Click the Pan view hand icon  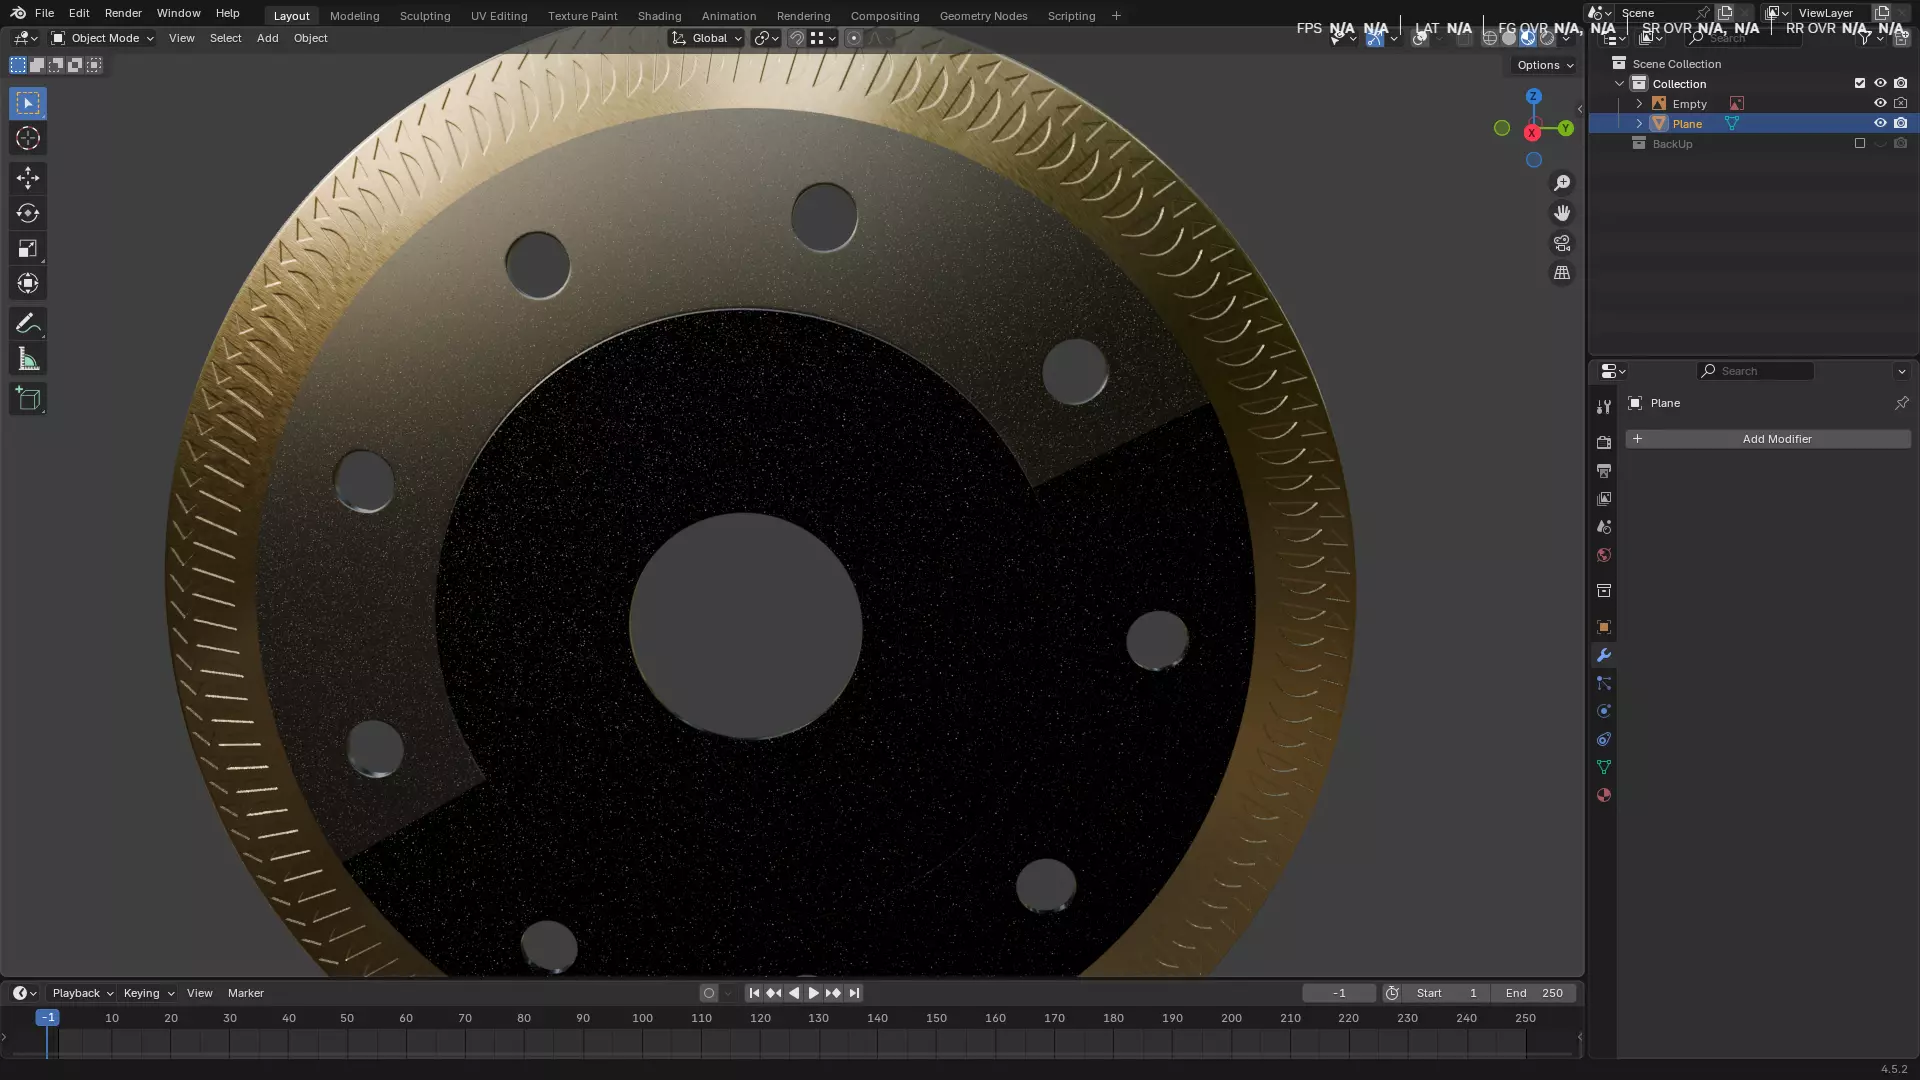(1562, 213)
